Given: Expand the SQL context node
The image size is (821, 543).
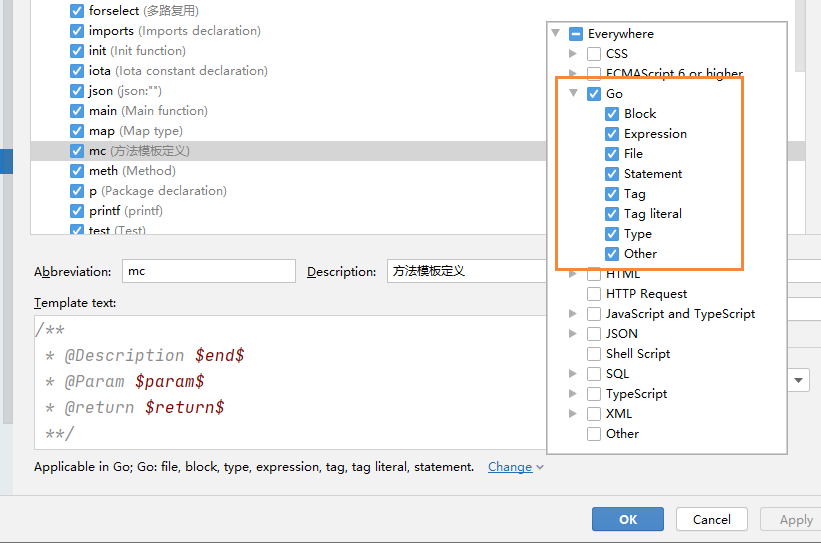Looking at the screenshot, I should [x=573, y=374].
